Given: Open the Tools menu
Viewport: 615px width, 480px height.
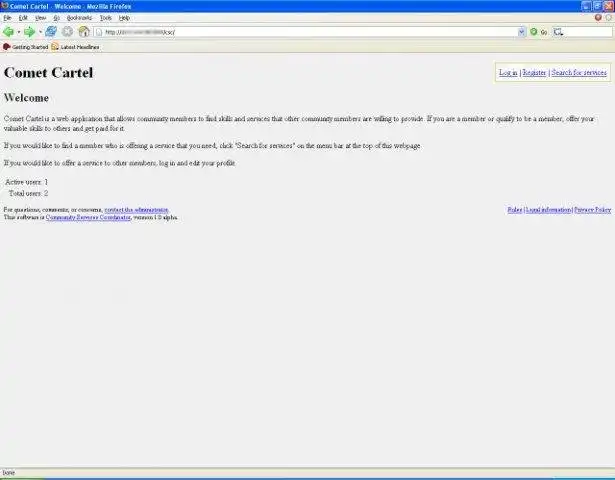Looking at the screenshot, I should 106,18.
